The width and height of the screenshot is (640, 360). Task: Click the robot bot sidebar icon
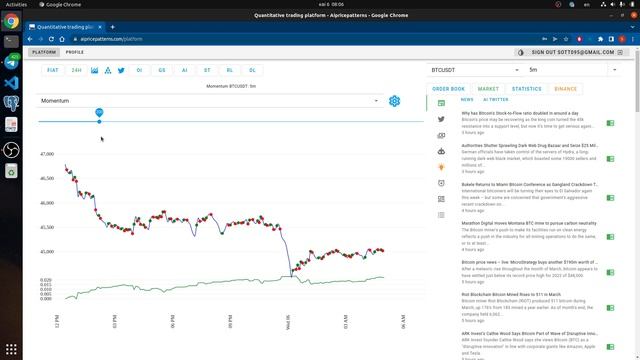pos(441,151)
